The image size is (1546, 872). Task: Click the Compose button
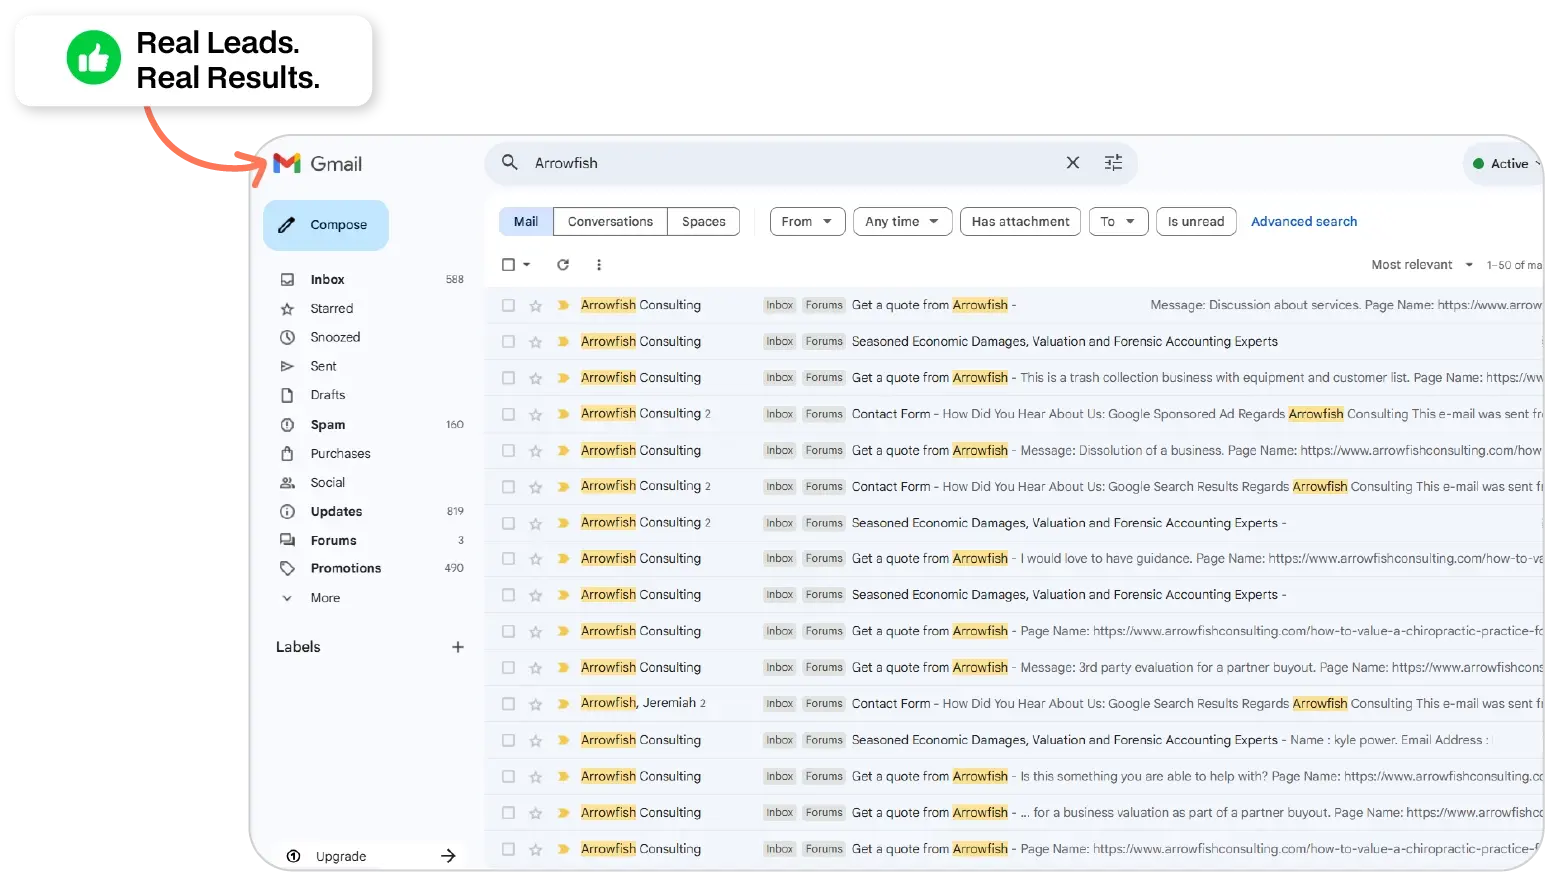(x=325, y=224)
